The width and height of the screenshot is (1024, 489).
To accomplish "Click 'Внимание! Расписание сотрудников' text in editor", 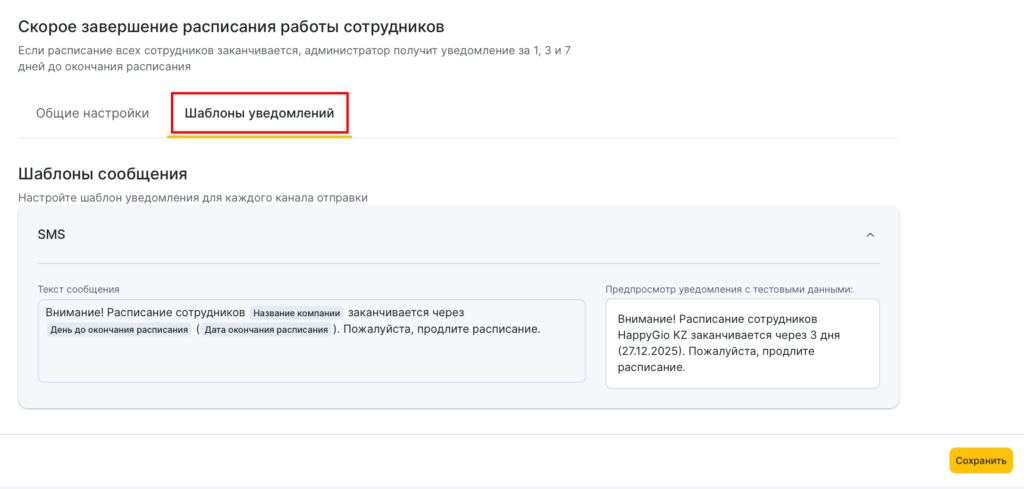I will 145,313.
